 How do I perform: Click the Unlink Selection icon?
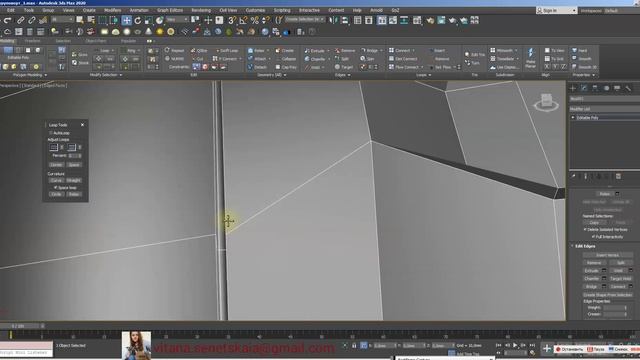31,20
